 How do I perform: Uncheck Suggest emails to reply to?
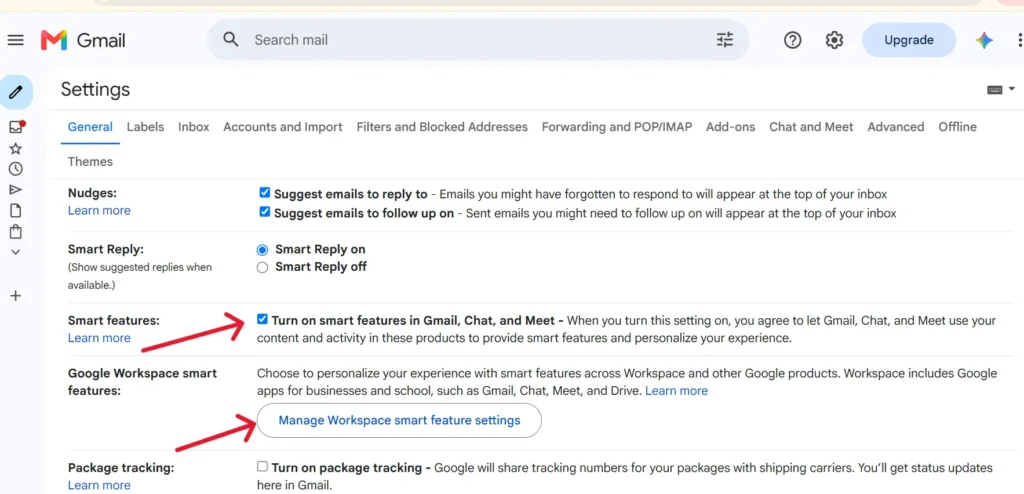(264, 193)
